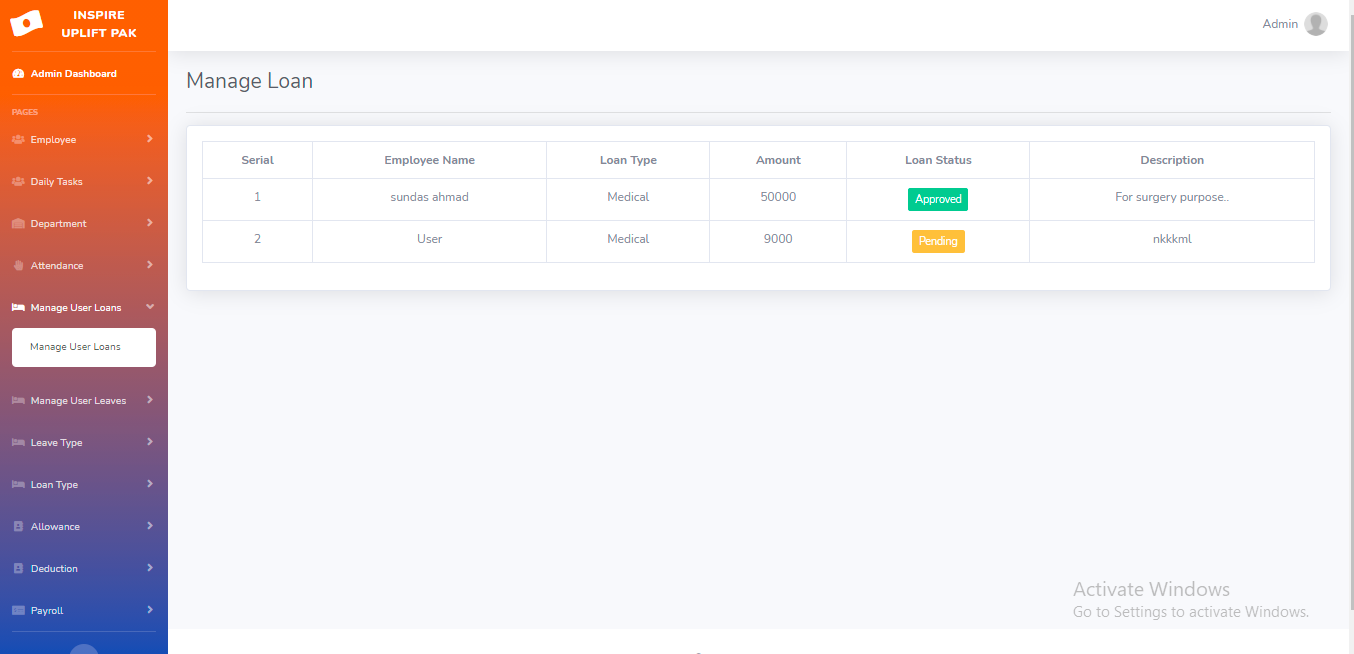Click the green Approved status badge
Screen dimensions: 1354x654
(x=937, y=199)
